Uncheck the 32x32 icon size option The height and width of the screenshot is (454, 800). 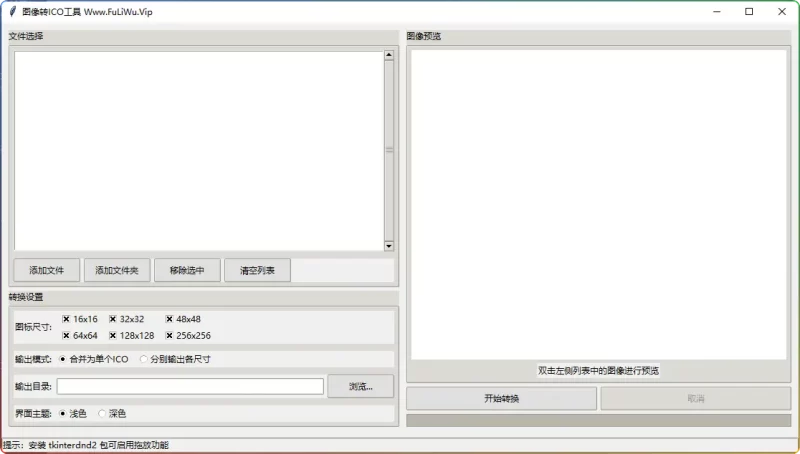click(x=113, y=319)
